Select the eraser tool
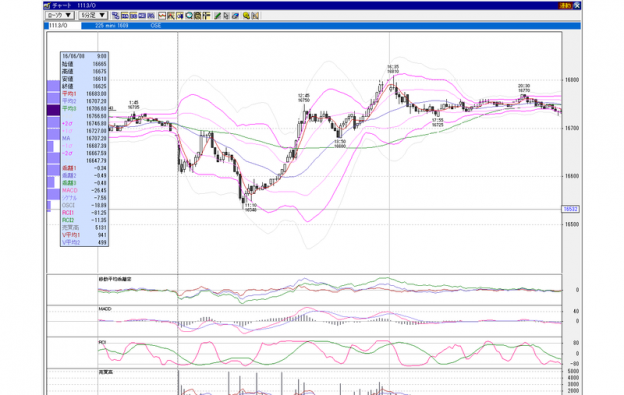 pyautogui.click(x=235, y=16)
